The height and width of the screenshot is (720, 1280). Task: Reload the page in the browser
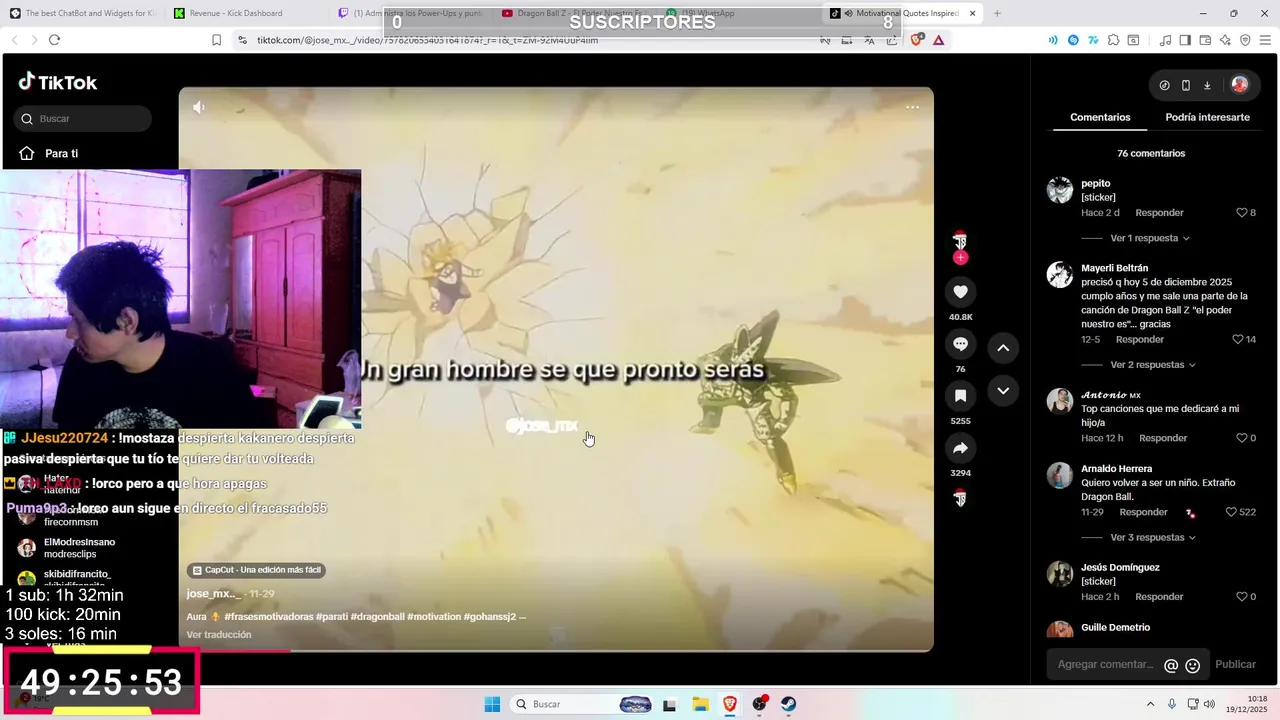(54, 40)
